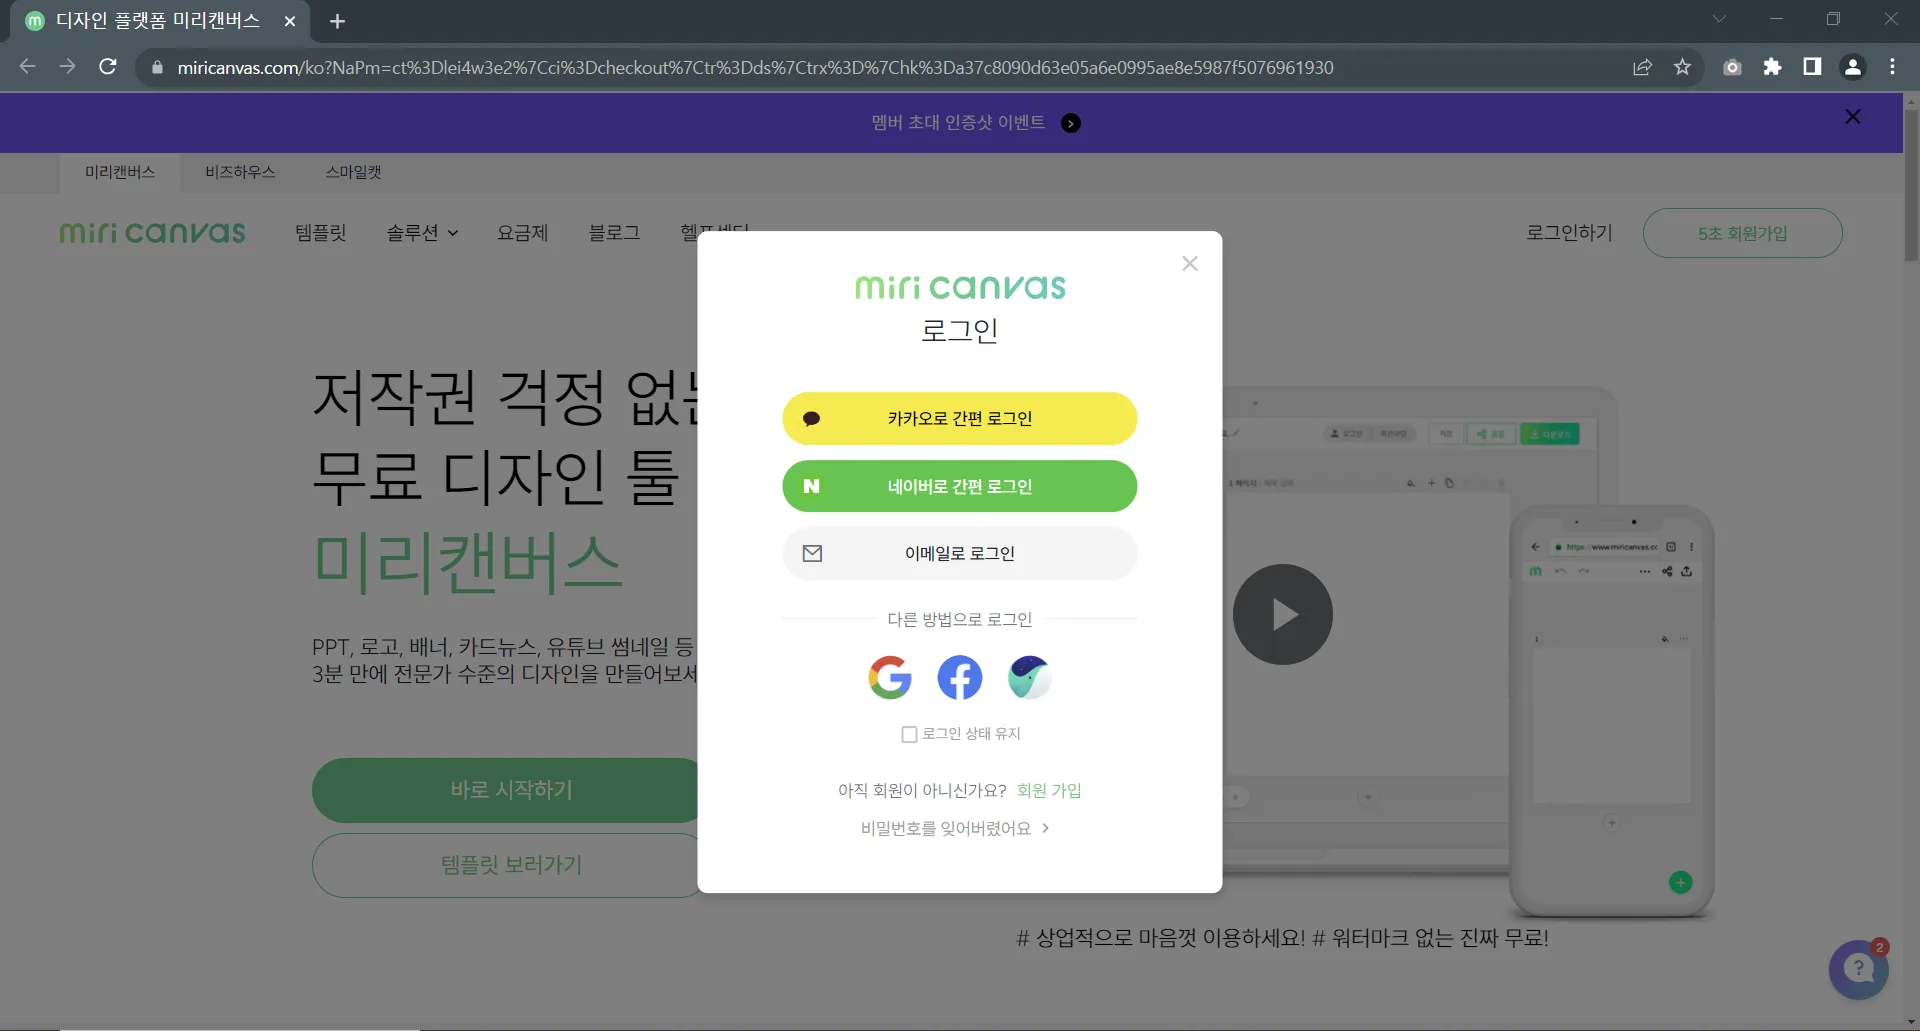Switch to the 스마일캣 service tab
Screen dimensions: 1920x1031
[353, 172]
